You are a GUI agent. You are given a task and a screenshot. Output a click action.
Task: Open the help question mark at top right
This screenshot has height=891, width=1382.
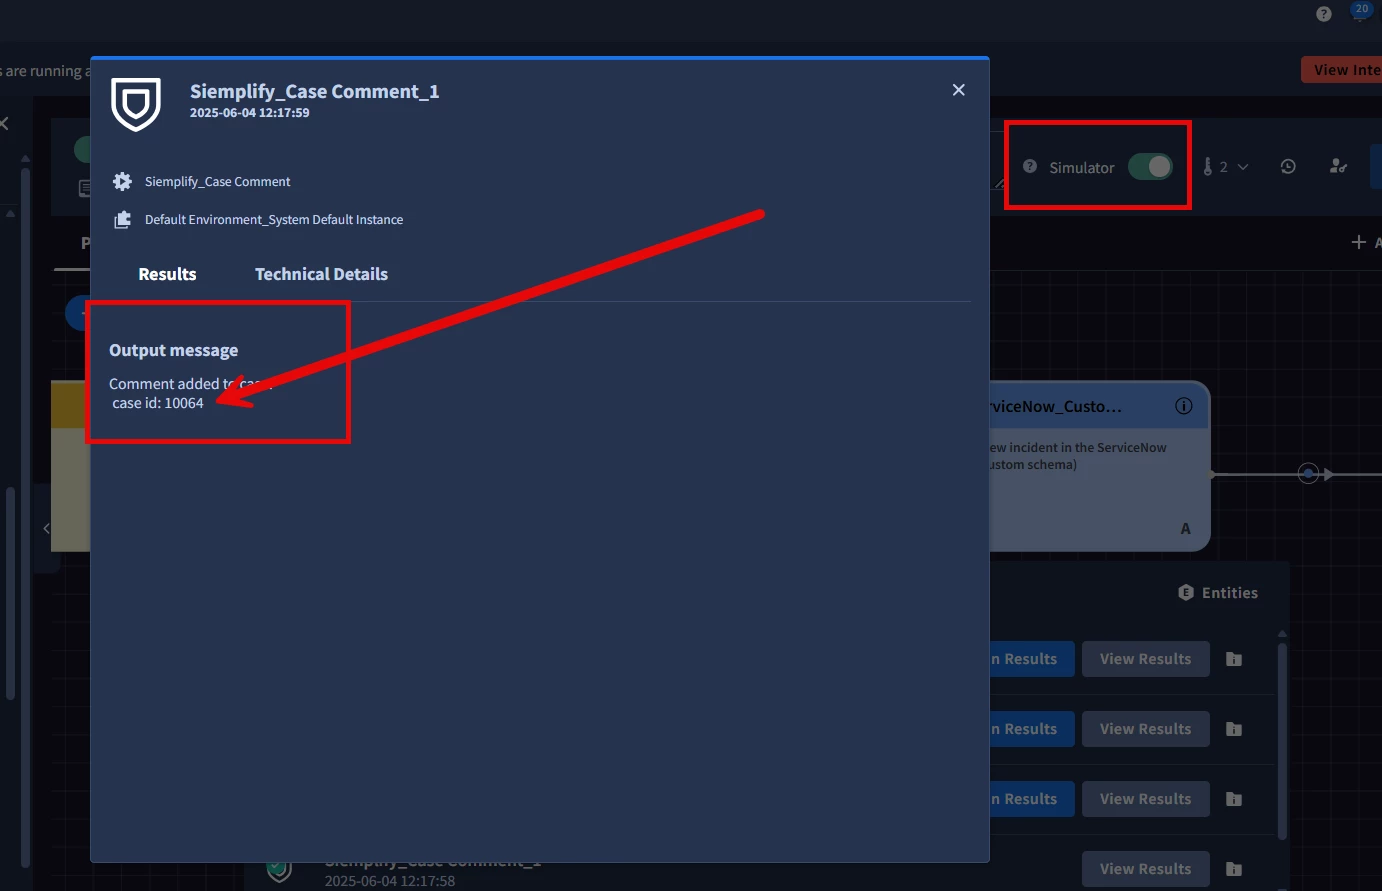(1324, 14)
